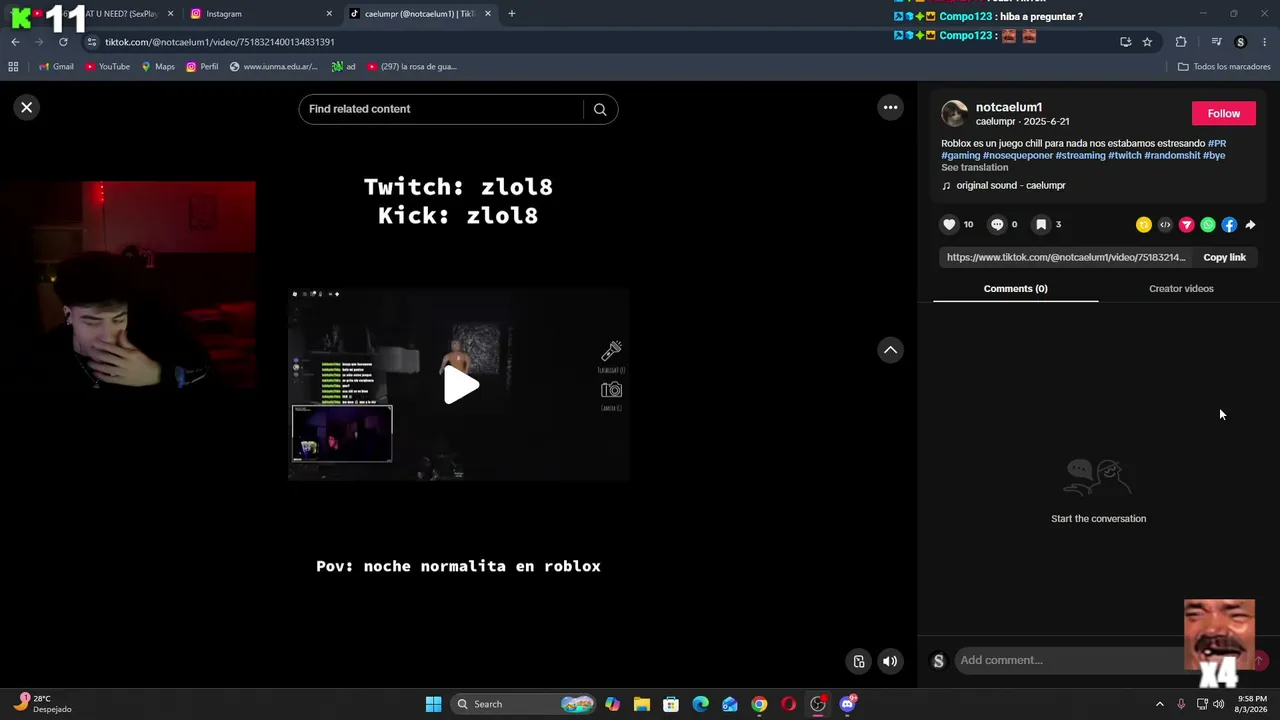Open the Chrome profile S avatar

point(1241,42)
